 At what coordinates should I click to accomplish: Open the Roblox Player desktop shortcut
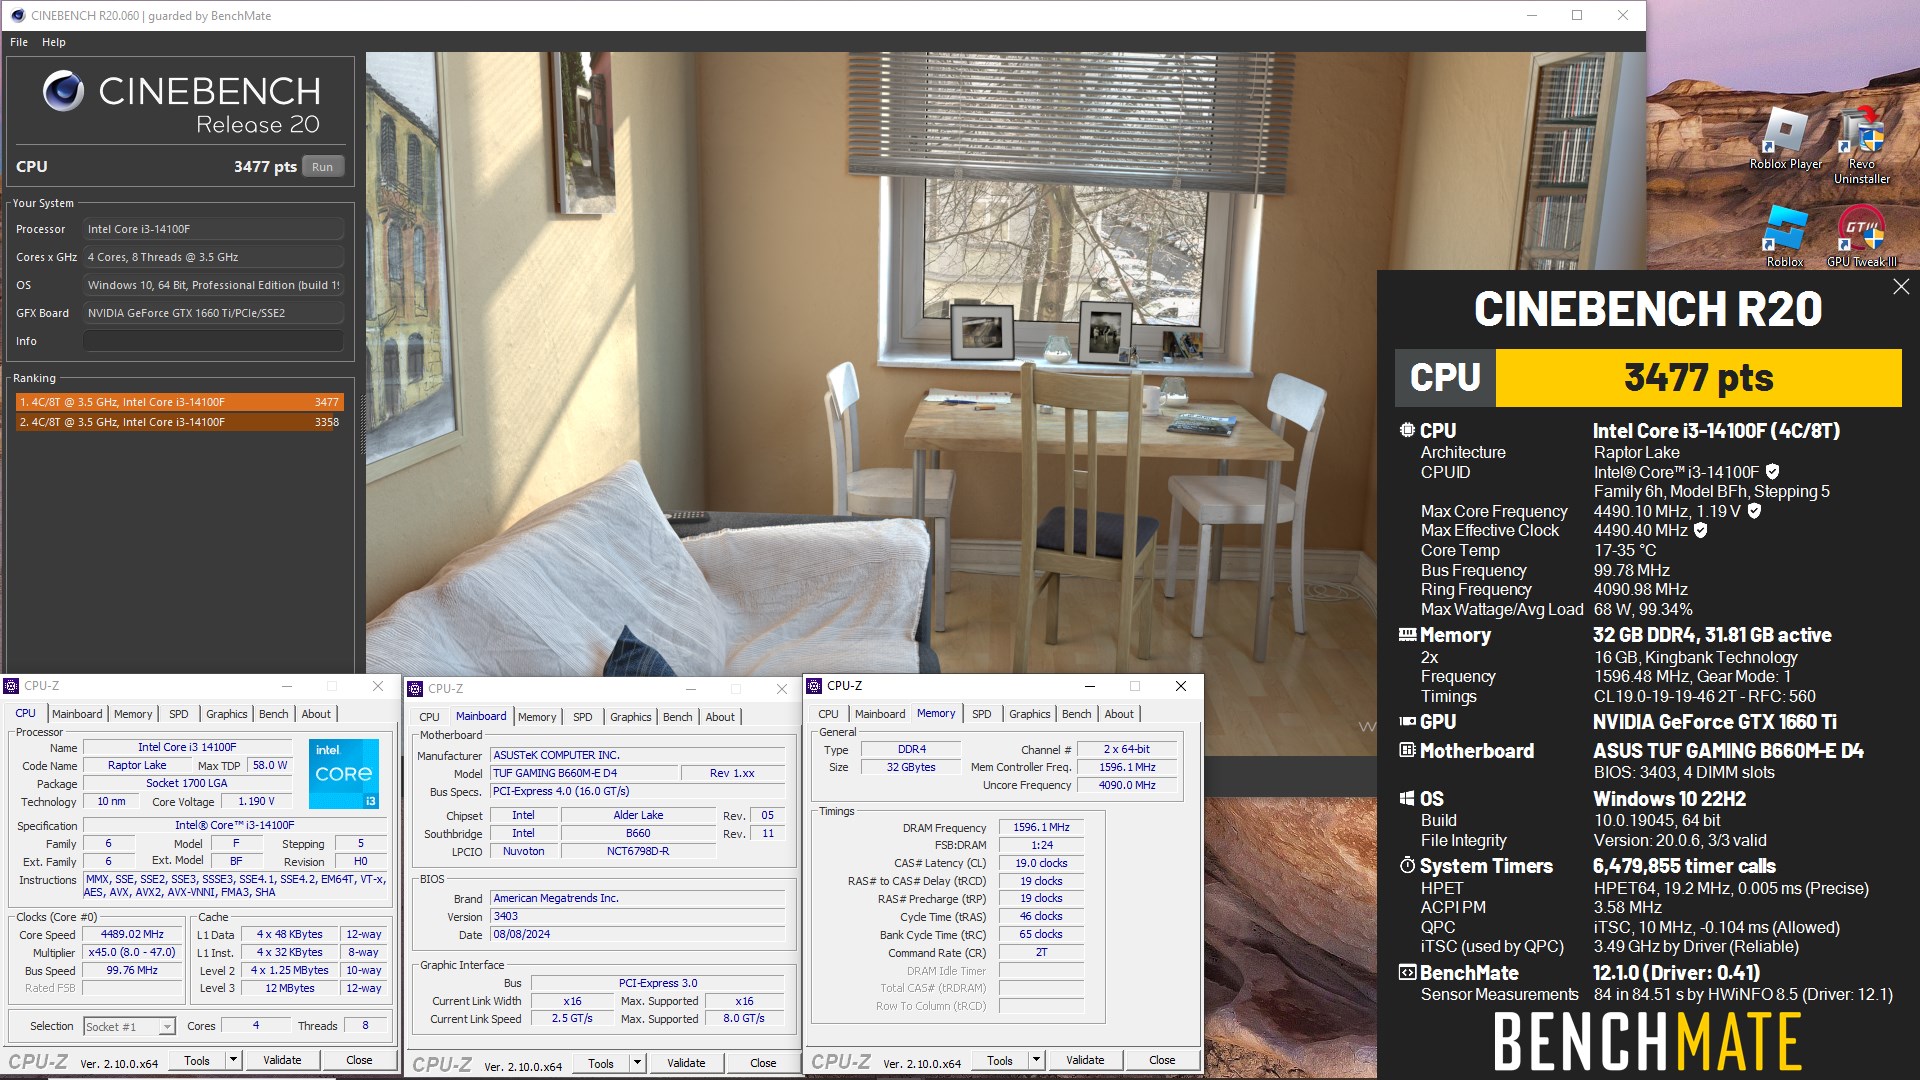tap(1785, 138)
